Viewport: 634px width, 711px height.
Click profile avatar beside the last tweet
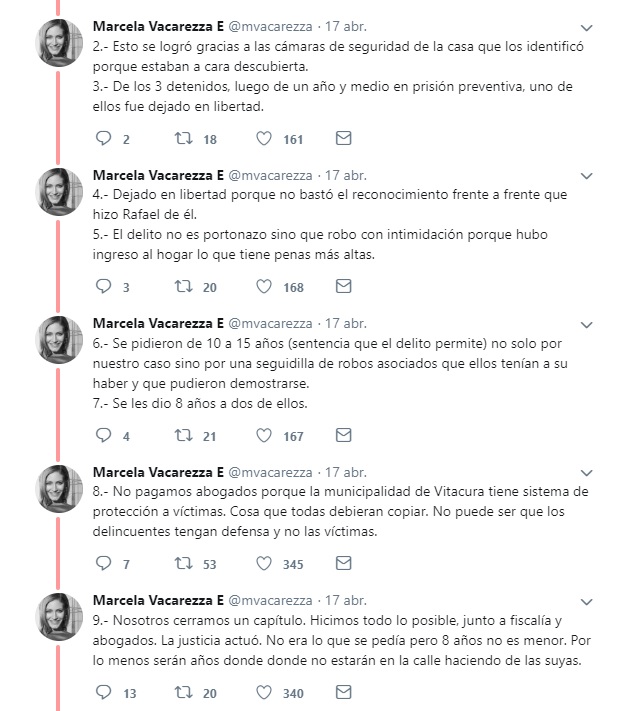point(60,615)
